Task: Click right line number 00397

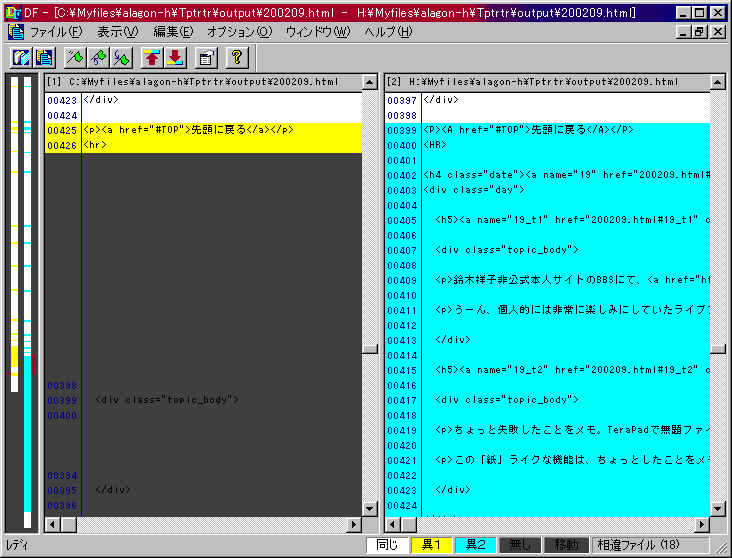Action: pos(402,100)
